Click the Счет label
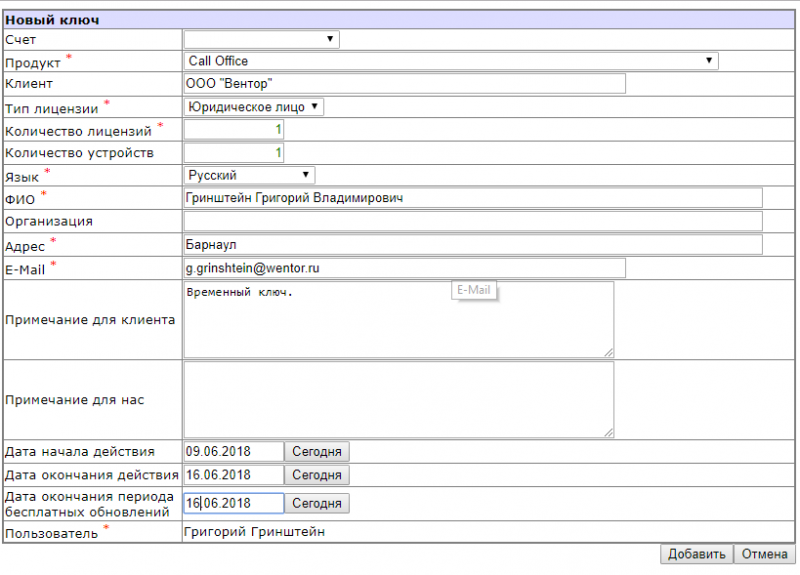The image size is (800, 575). click(x=20, y=39)
